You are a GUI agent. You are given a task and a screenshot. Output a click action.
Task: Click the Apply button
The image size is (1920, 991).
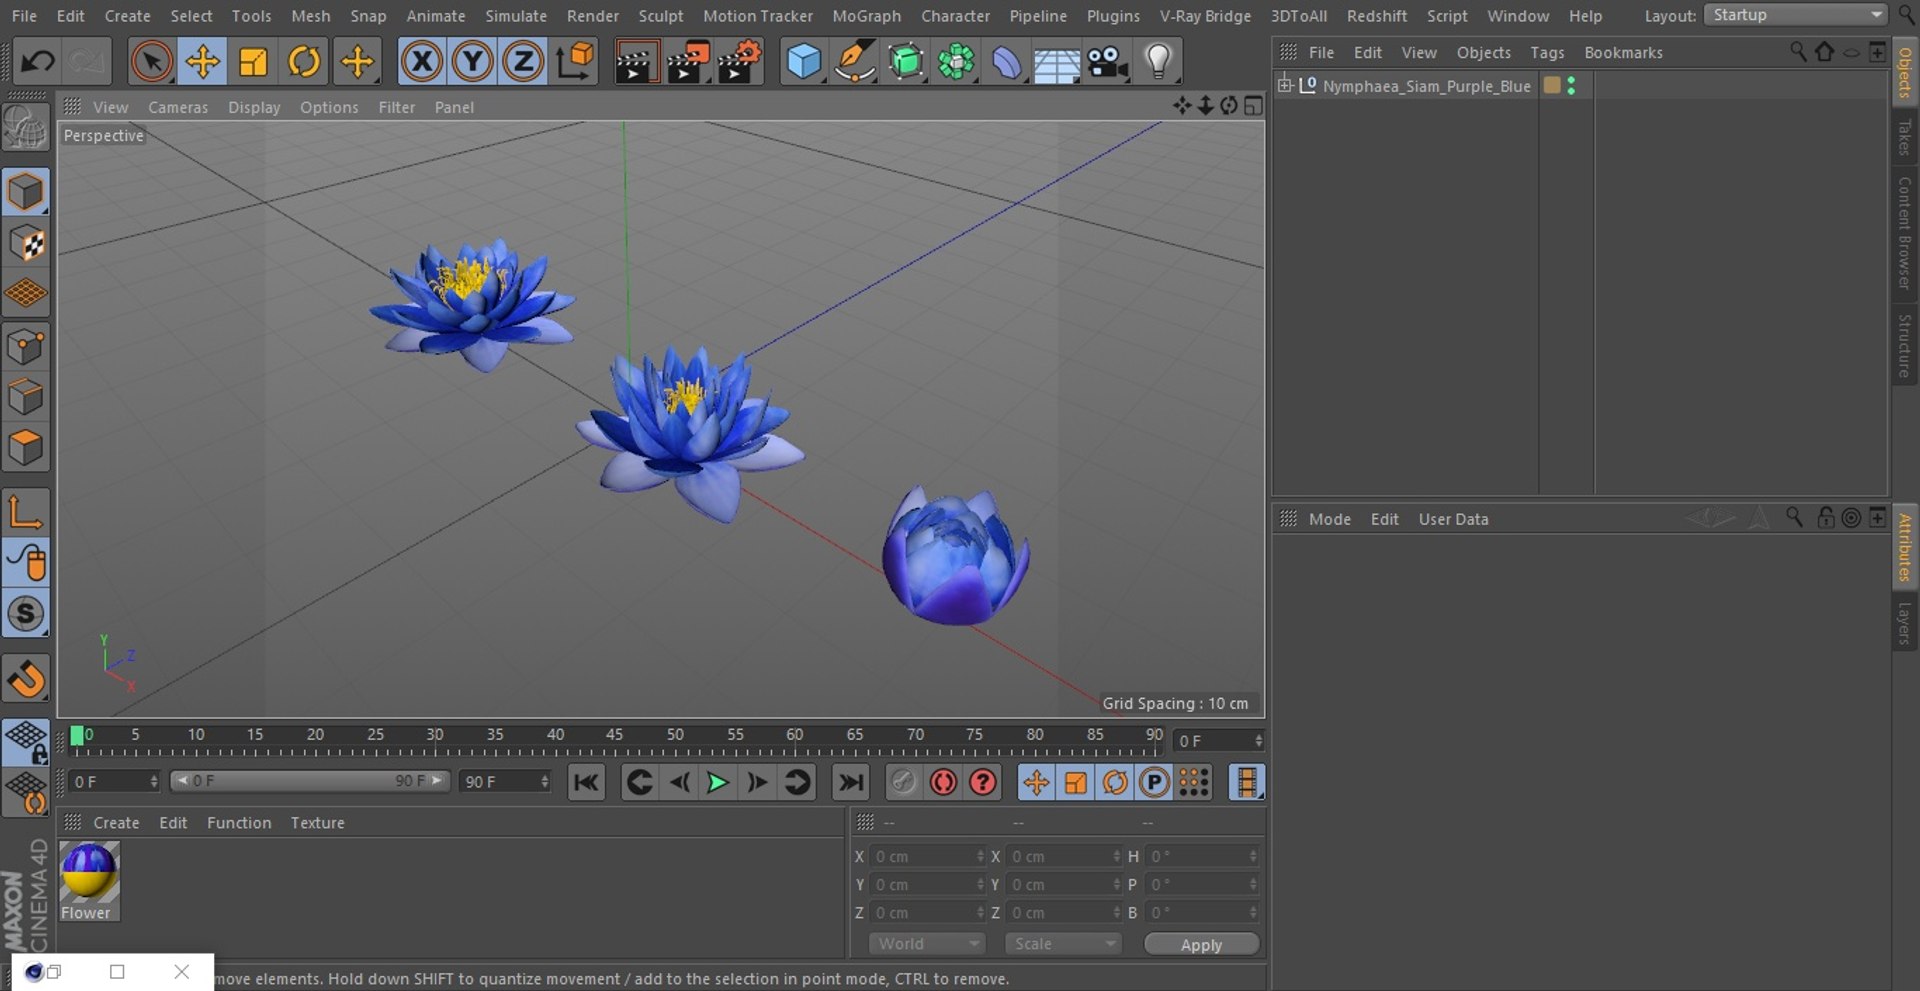click(1201, 945)
